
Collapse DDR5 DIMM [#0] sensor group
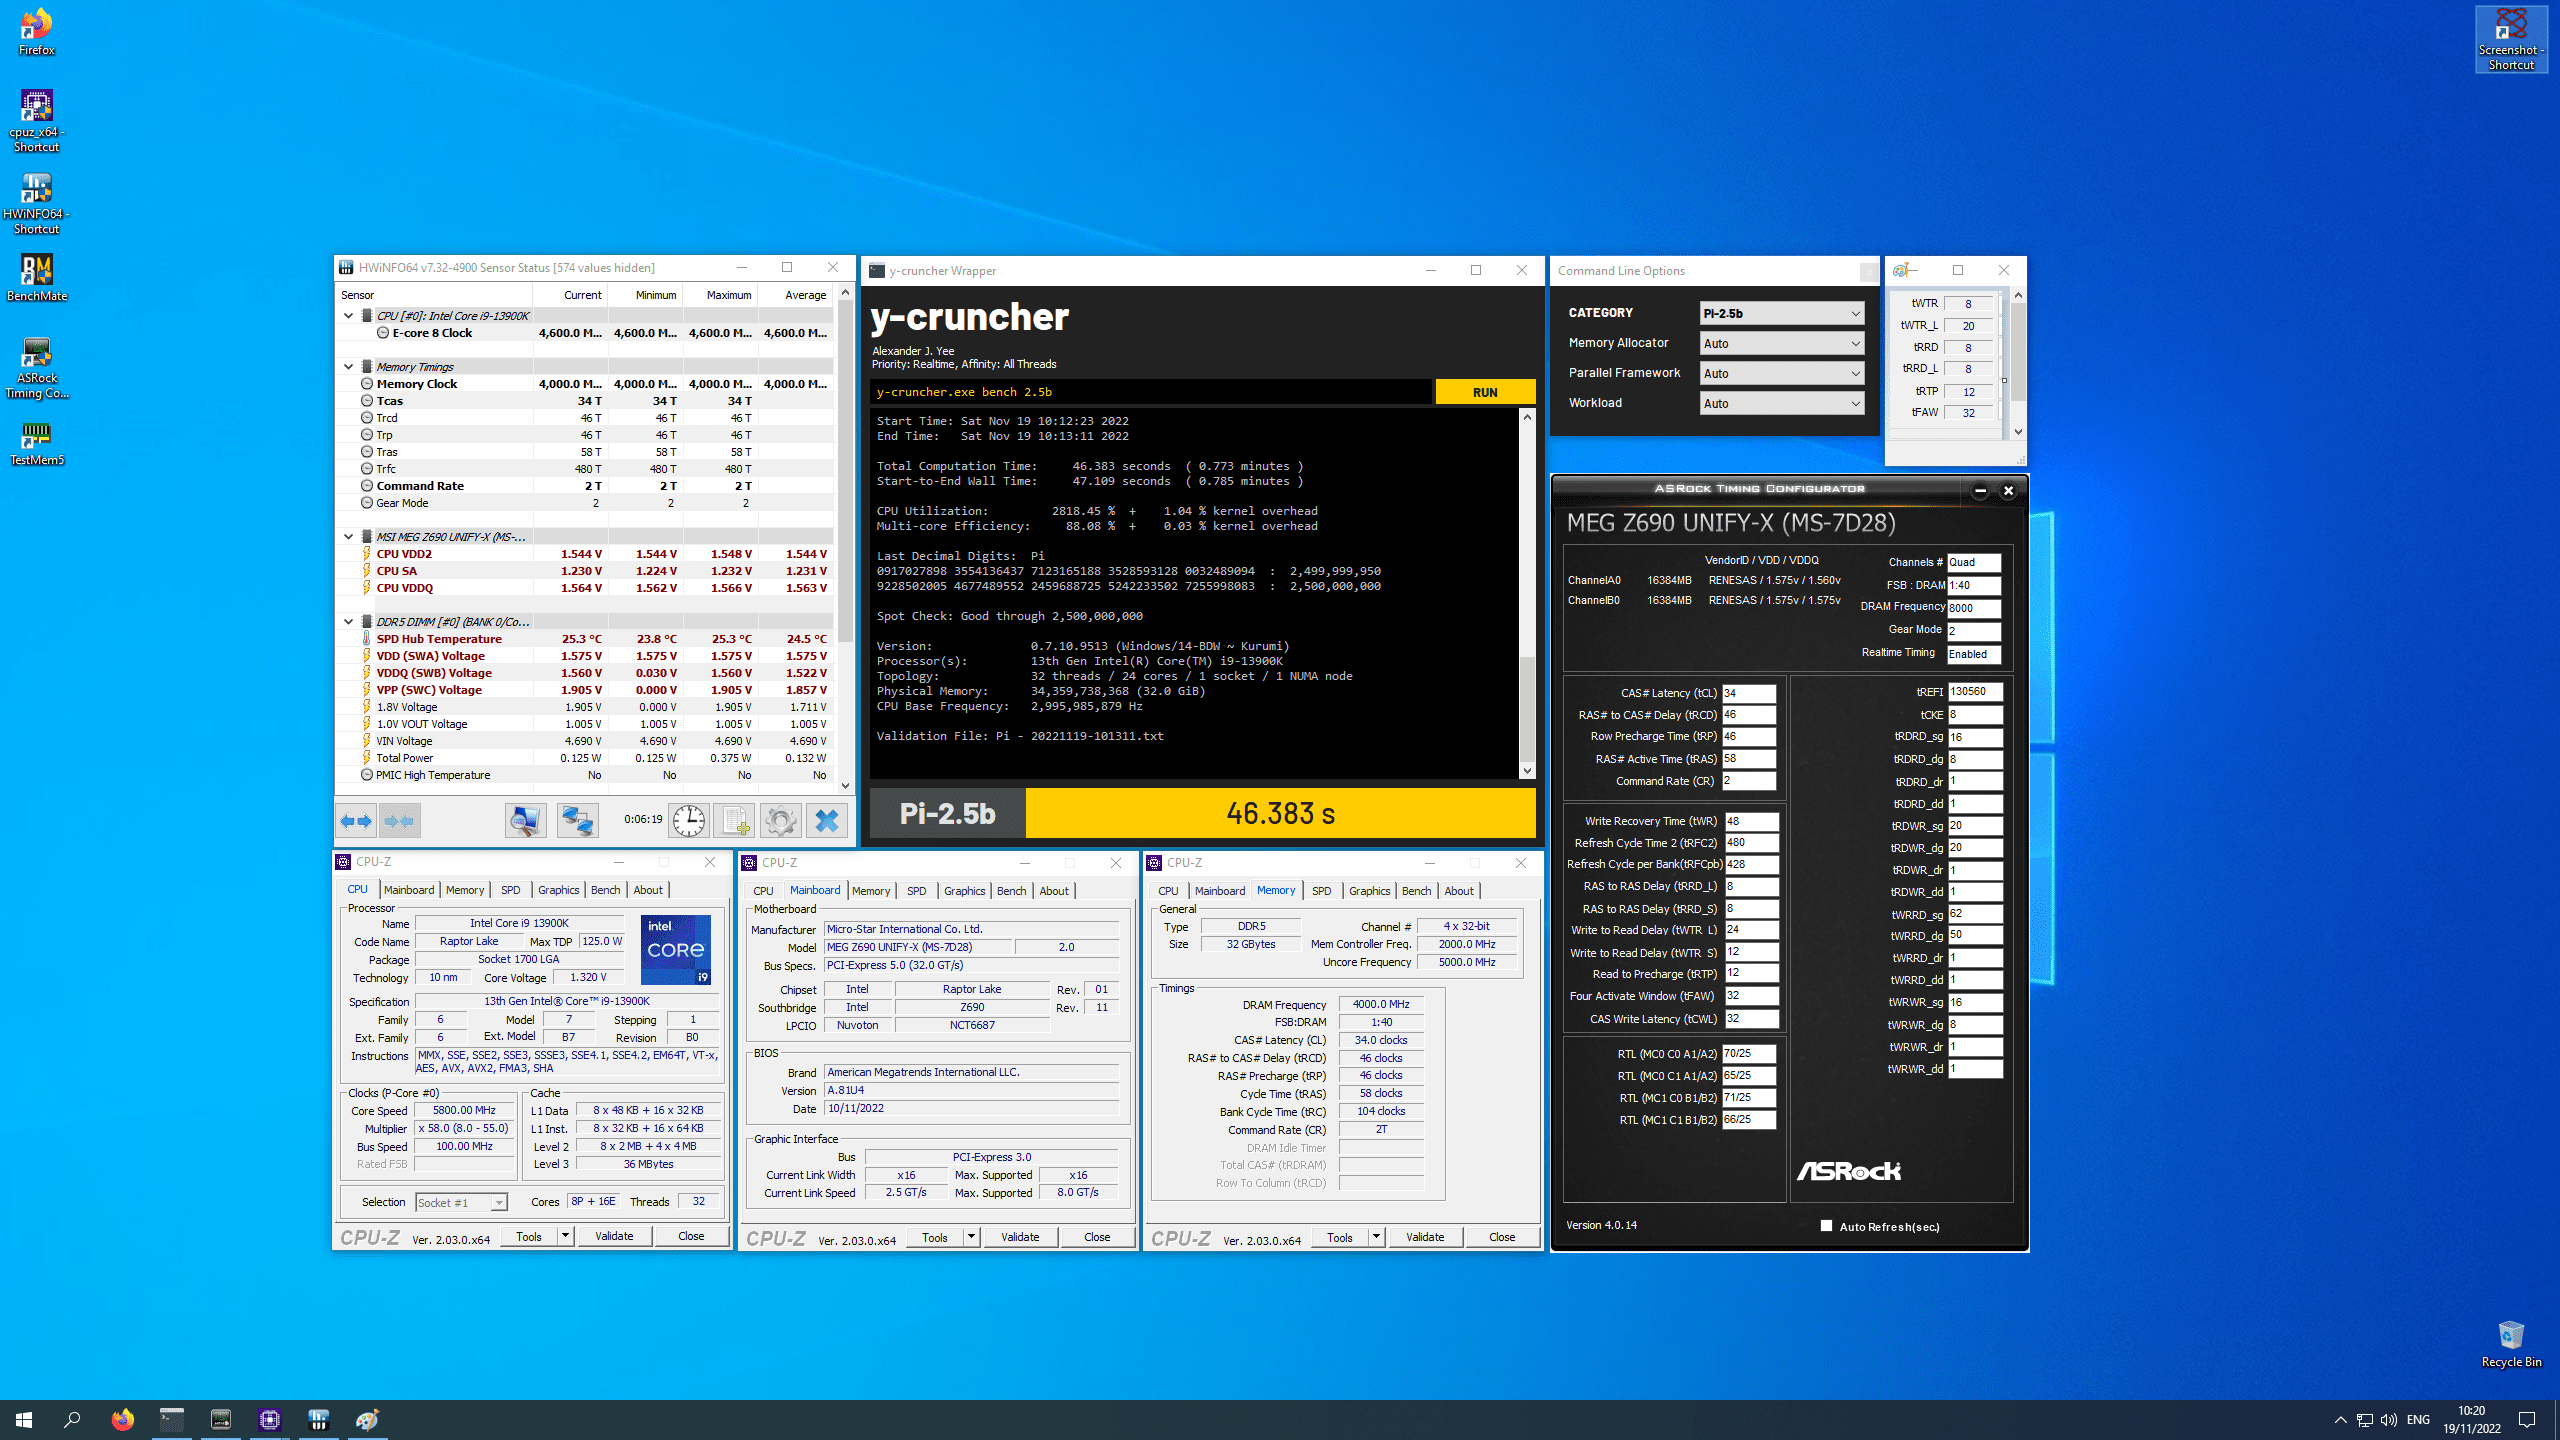[x=348, y=621]
